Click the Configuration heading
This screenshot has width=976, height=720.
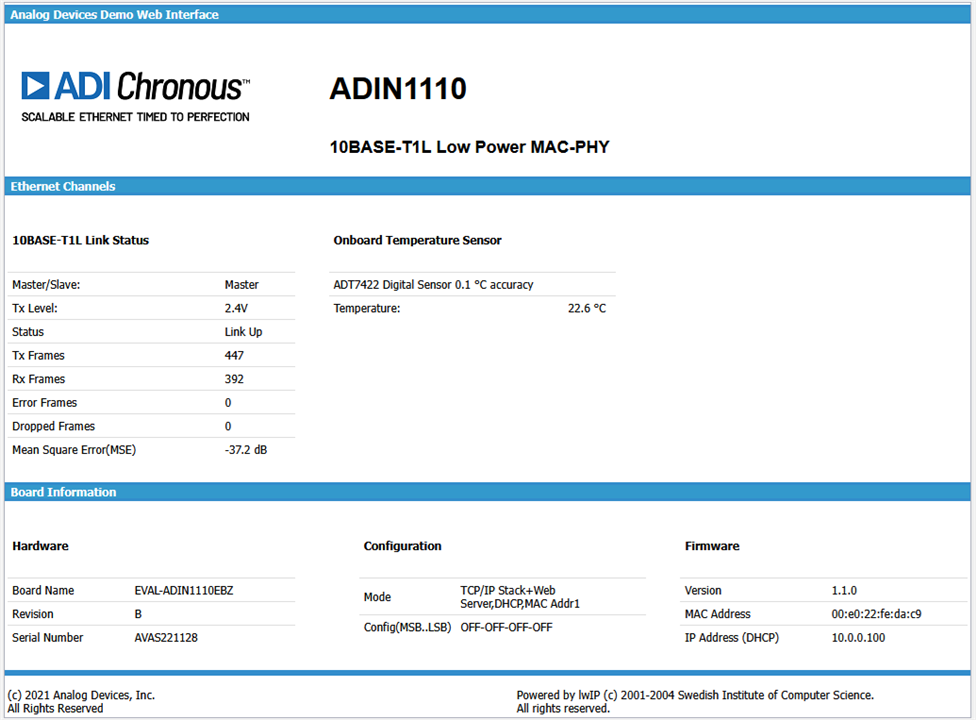click(403, 546)
